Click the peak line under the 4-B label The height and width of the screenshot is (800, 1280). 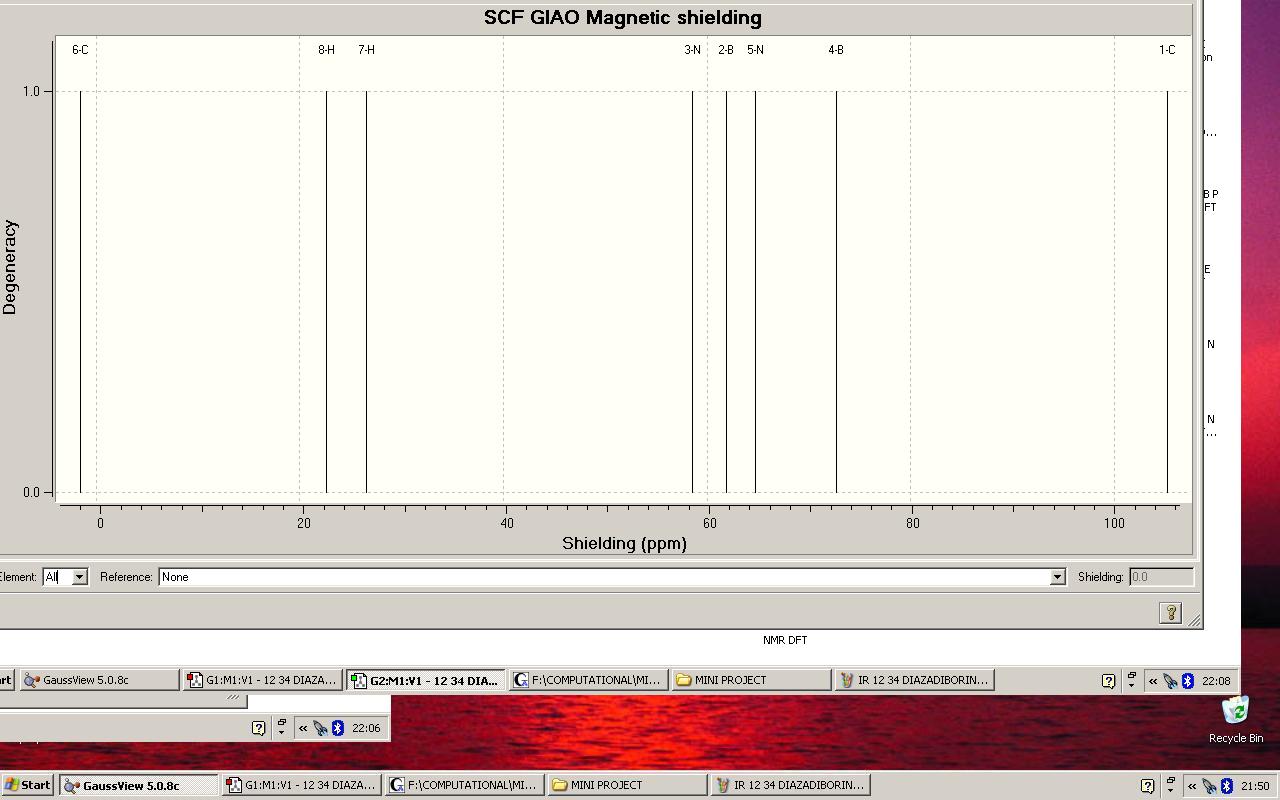click(x=836, y=291)
